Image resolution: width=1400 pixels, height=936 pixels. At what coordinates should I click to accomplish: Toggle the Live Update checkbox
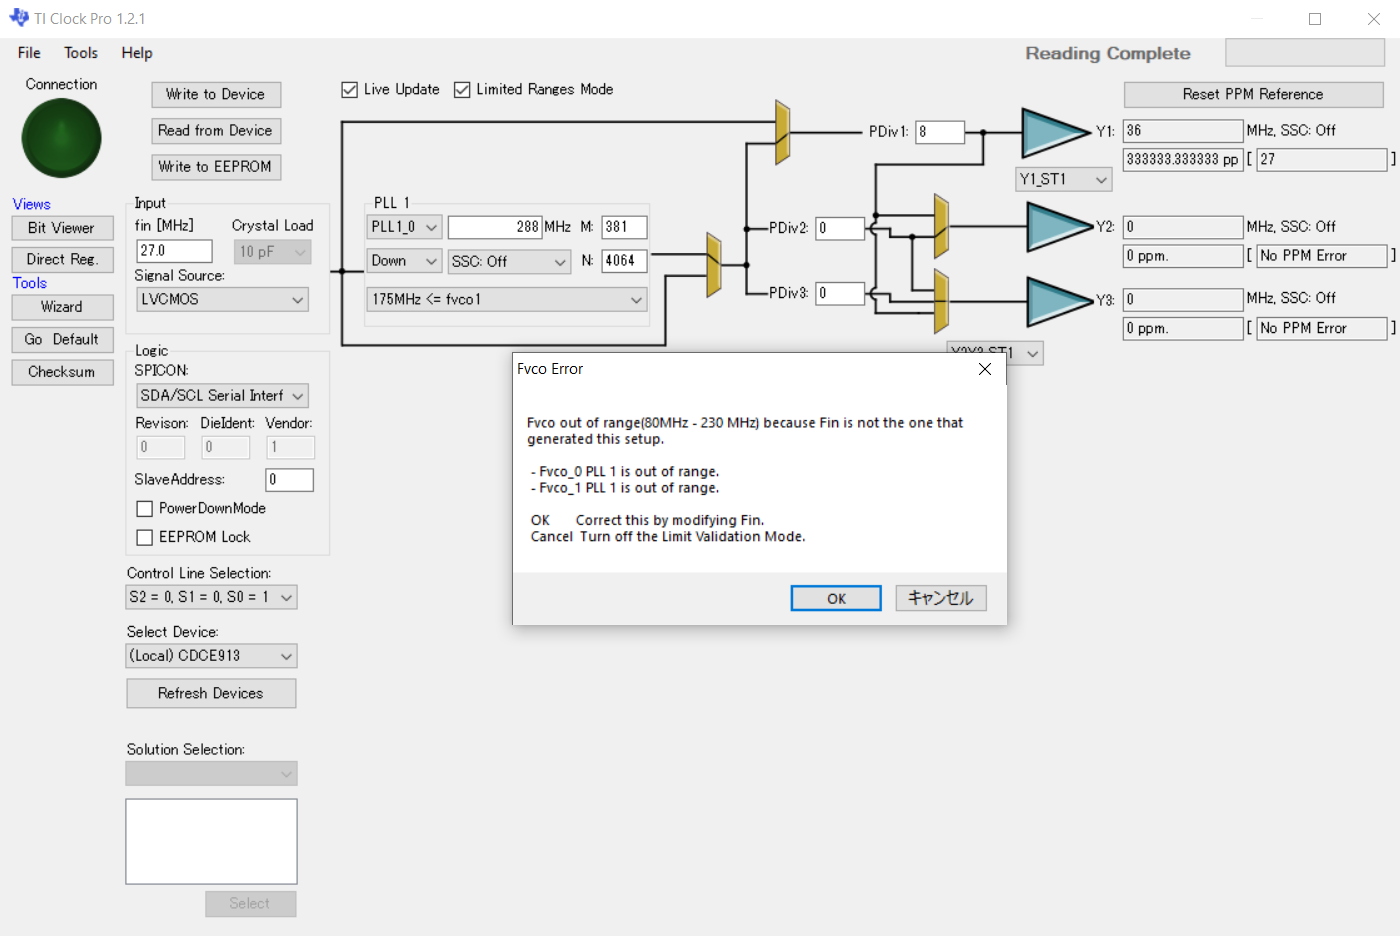coord(350,90)
